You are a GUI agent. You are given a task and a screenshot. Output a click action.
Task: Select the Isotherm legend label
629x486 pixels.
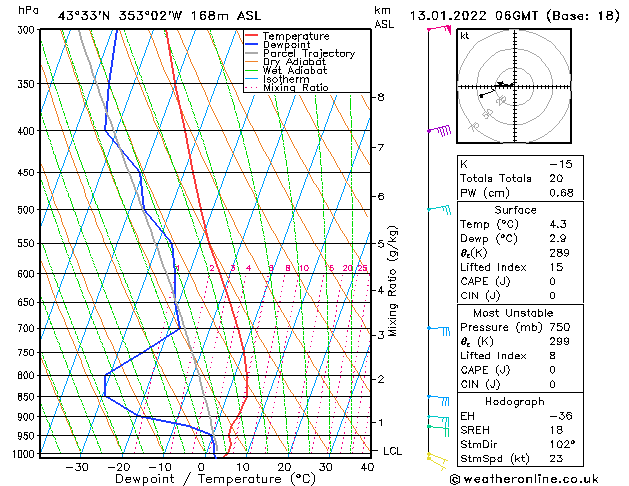(x=286, y=79)
